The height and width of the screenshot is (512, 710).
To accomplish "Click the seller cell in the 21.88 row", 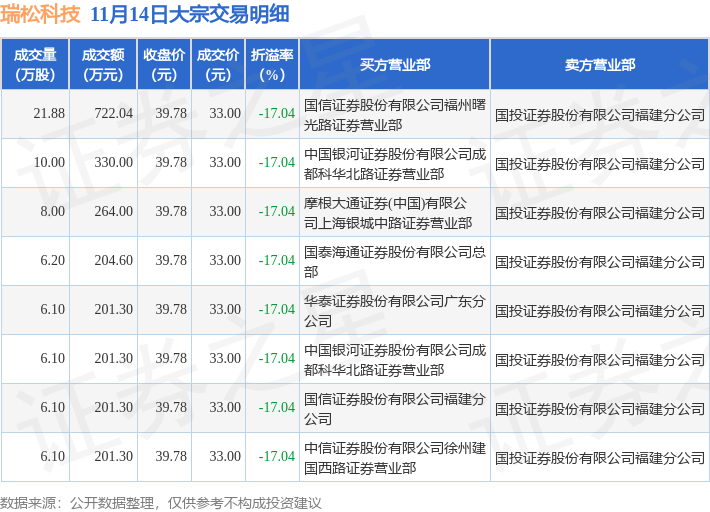I will pyautogui.click(x=600, y=115).
